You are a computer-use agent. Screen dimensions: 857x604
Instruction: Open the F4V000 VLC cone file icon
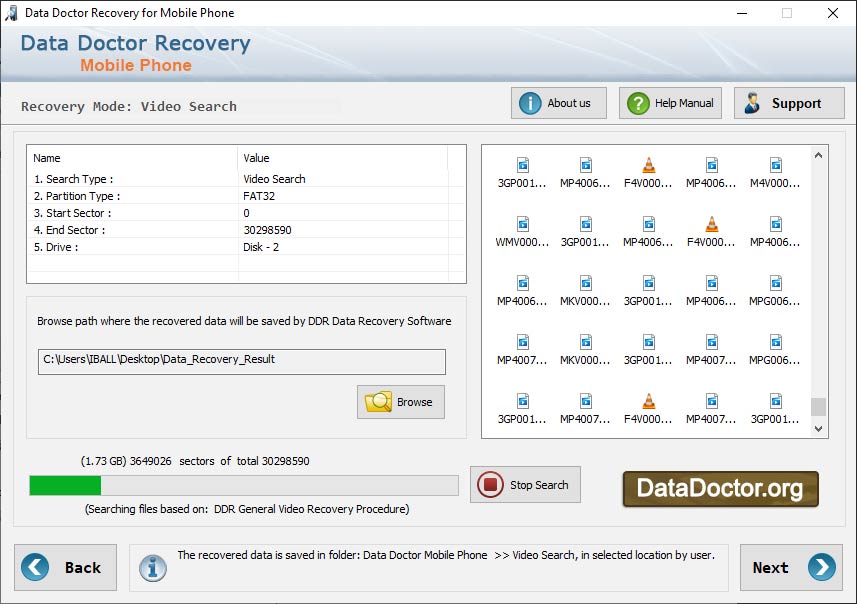[x=648, y=162]
